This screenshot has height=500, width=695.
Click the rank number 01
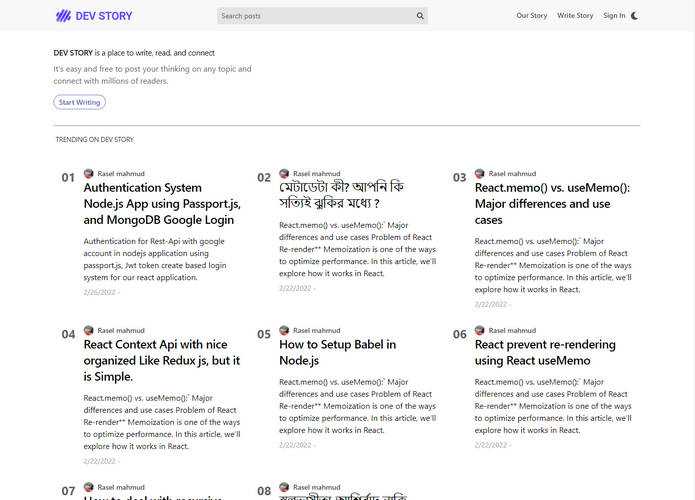tap(68, 178)
